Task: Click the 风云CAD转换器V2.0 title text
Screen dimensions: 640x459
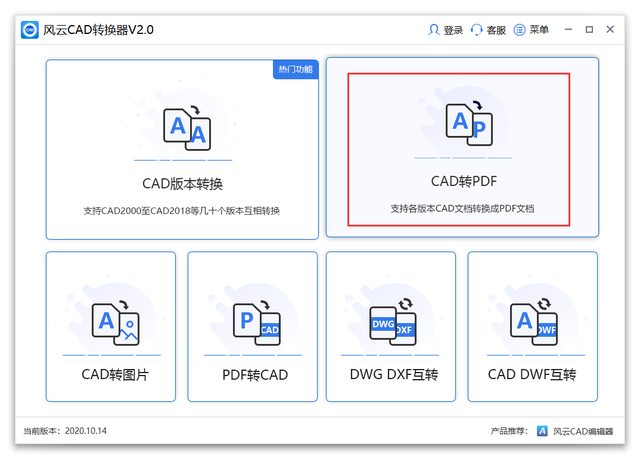Action: [x=98, y=30]
